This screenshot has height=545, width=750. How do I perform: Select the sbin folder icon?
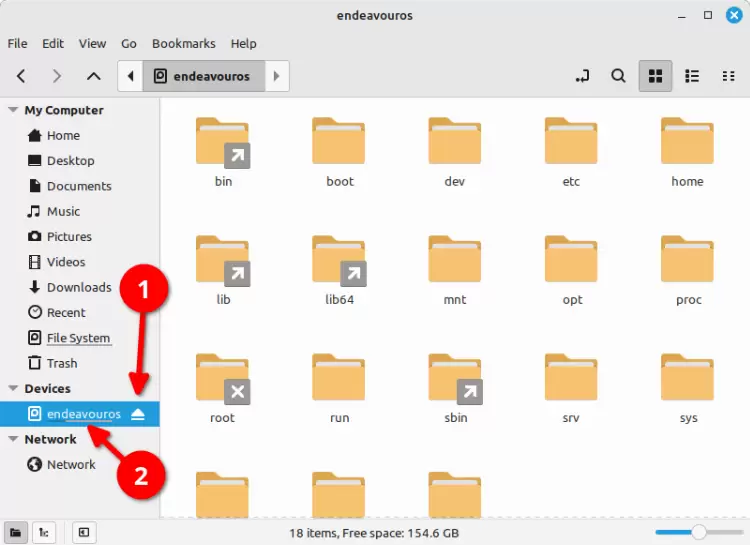click(x=455, y=379)
